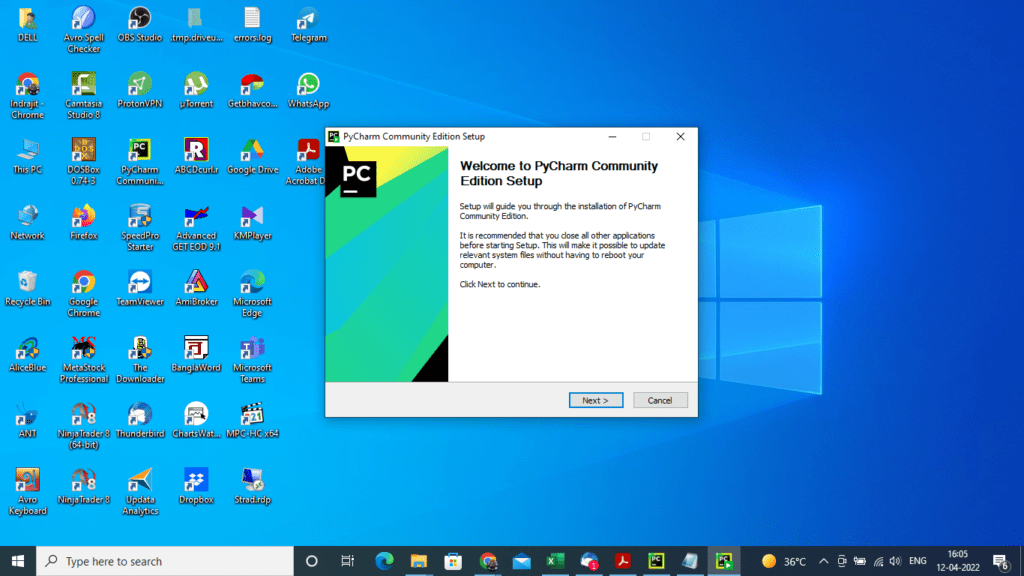The image size is (1024, 576).
Task: Select the BanglaWord desktop shortcut
Action: click(196, 355)
